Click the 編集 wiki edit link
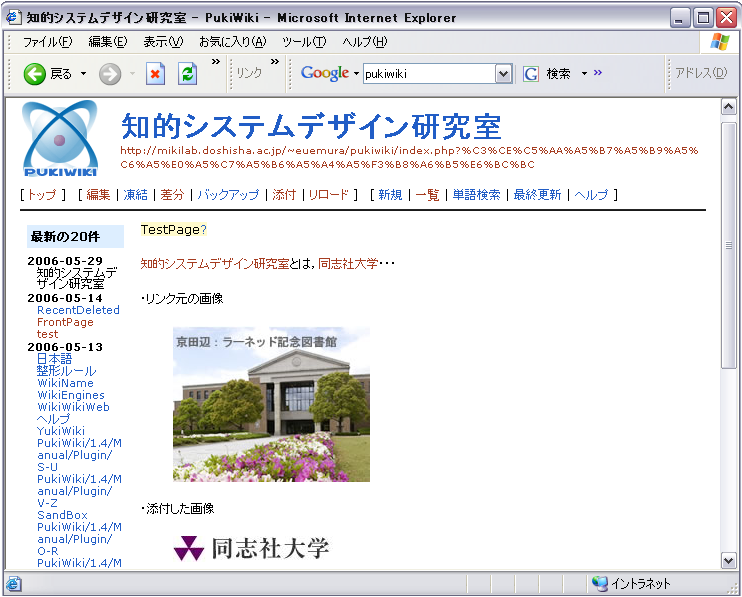742x597 pixels. [x=98, y=194]
